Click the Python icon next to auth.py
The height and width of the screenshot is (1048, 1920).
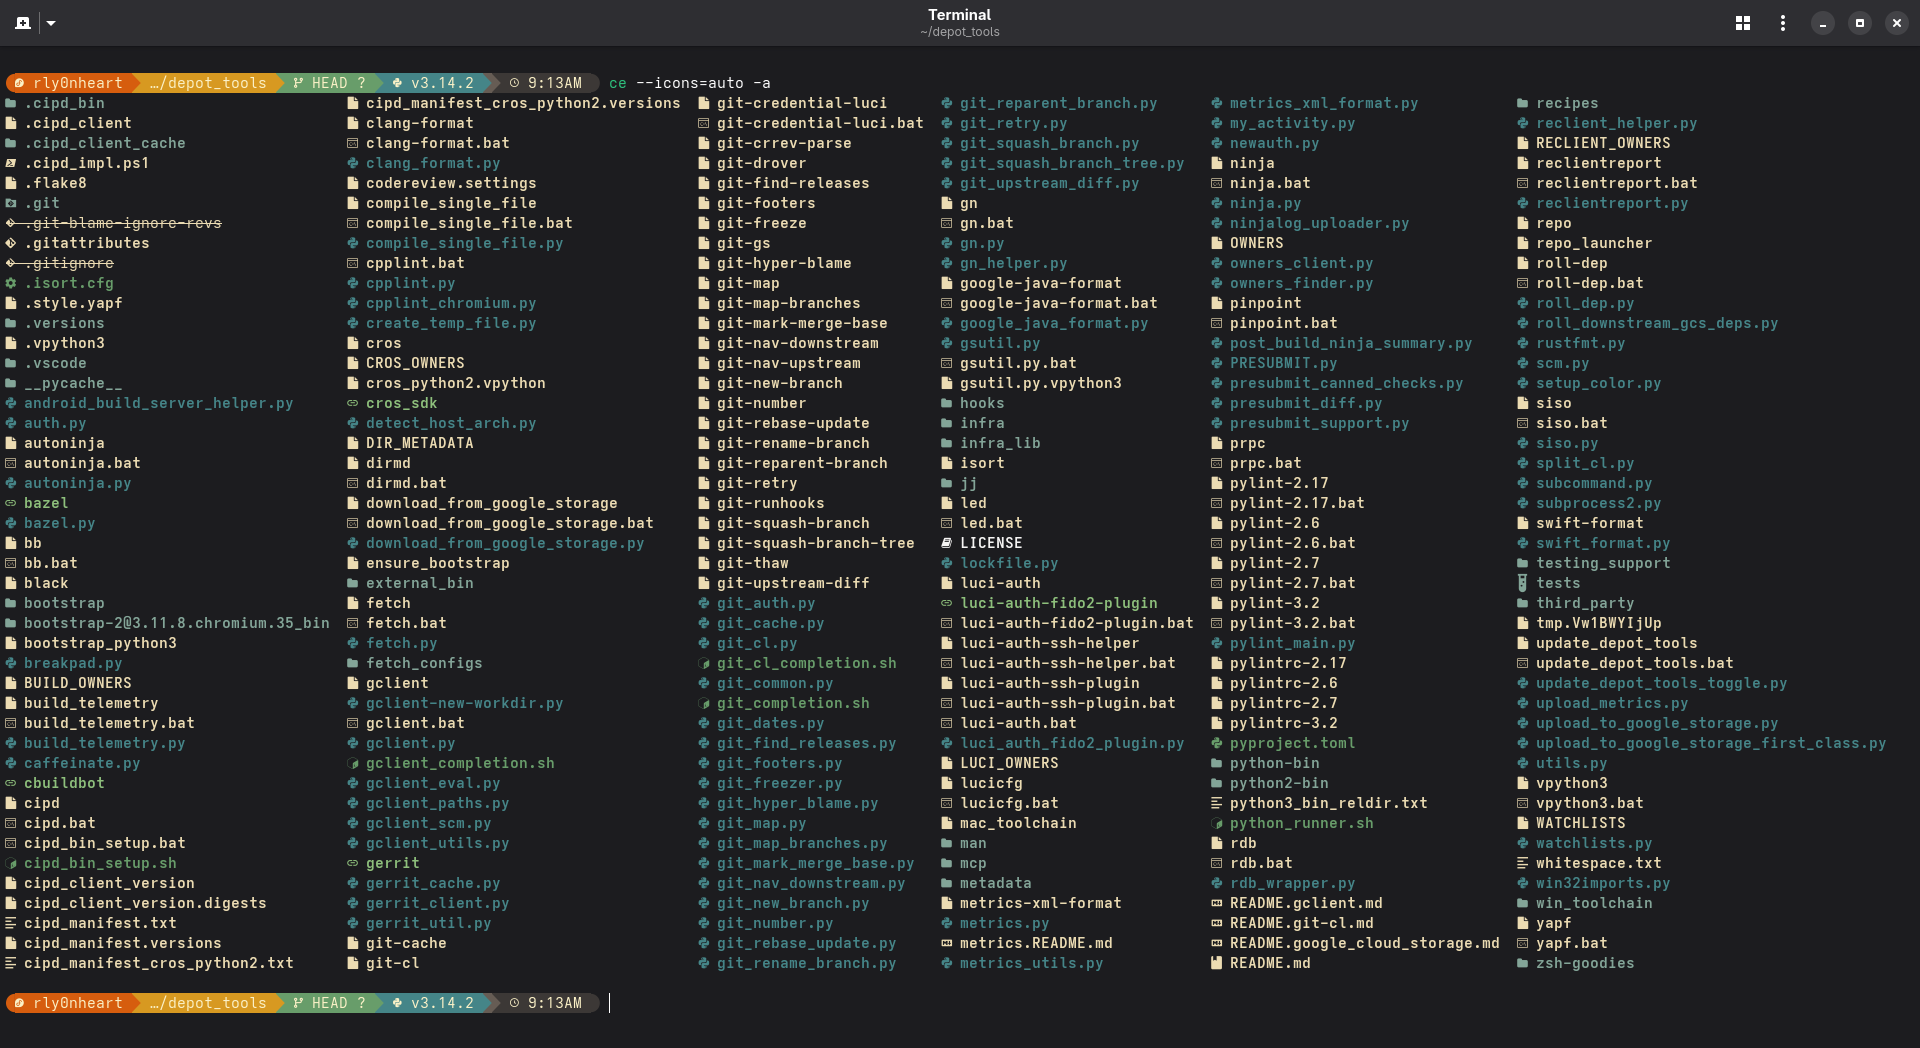tap(9, 423)
